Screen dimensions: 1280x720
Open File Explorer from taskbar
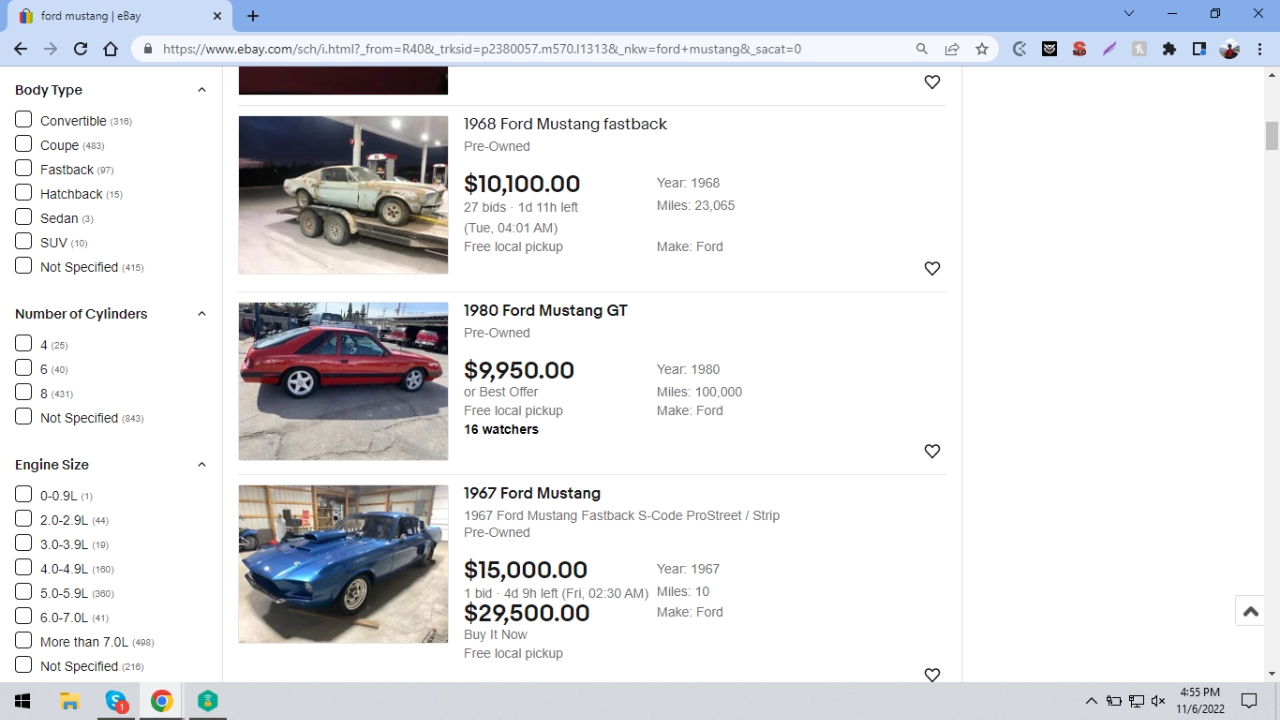click(x=69, y=701)
